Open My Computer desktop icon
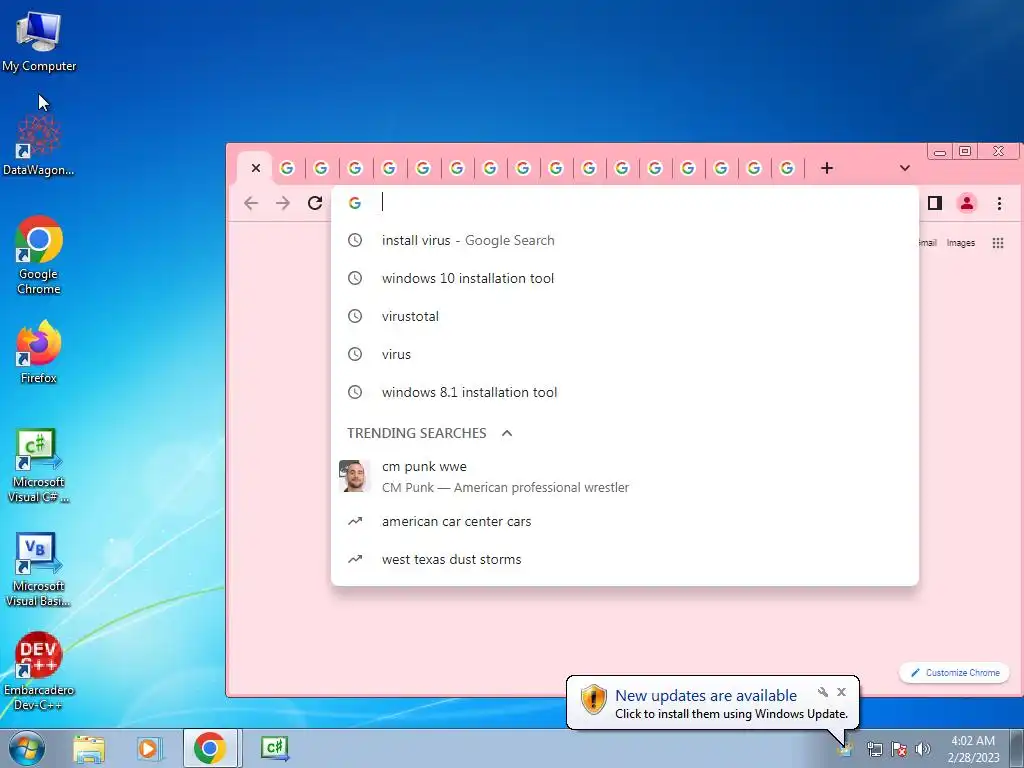This screenshot has height=768, width=1024. tap(39, 40)
